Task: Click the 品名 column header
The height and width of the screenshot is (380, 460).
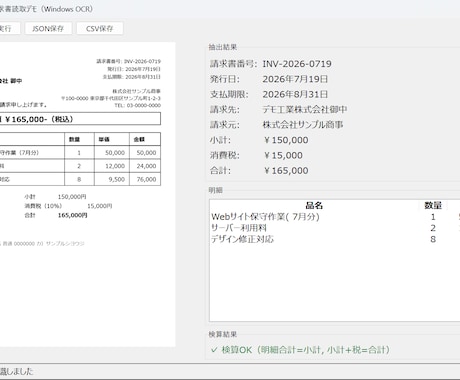Action: (x=314, y=205)
